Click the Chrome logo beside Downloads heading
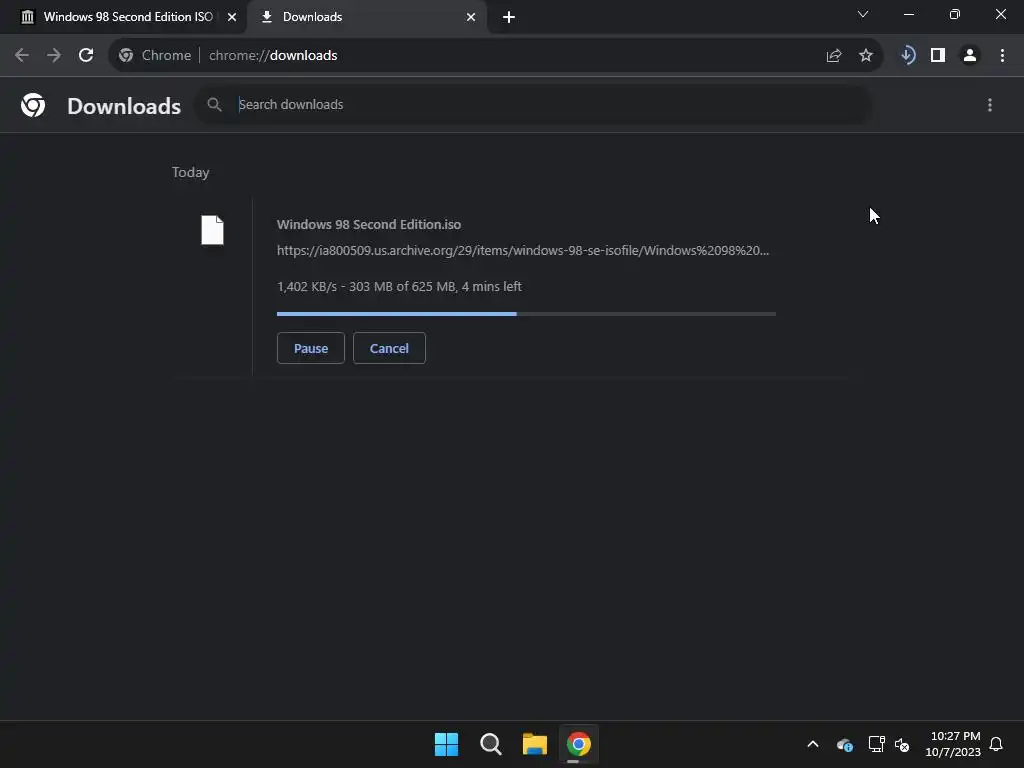 pos(33,105)
